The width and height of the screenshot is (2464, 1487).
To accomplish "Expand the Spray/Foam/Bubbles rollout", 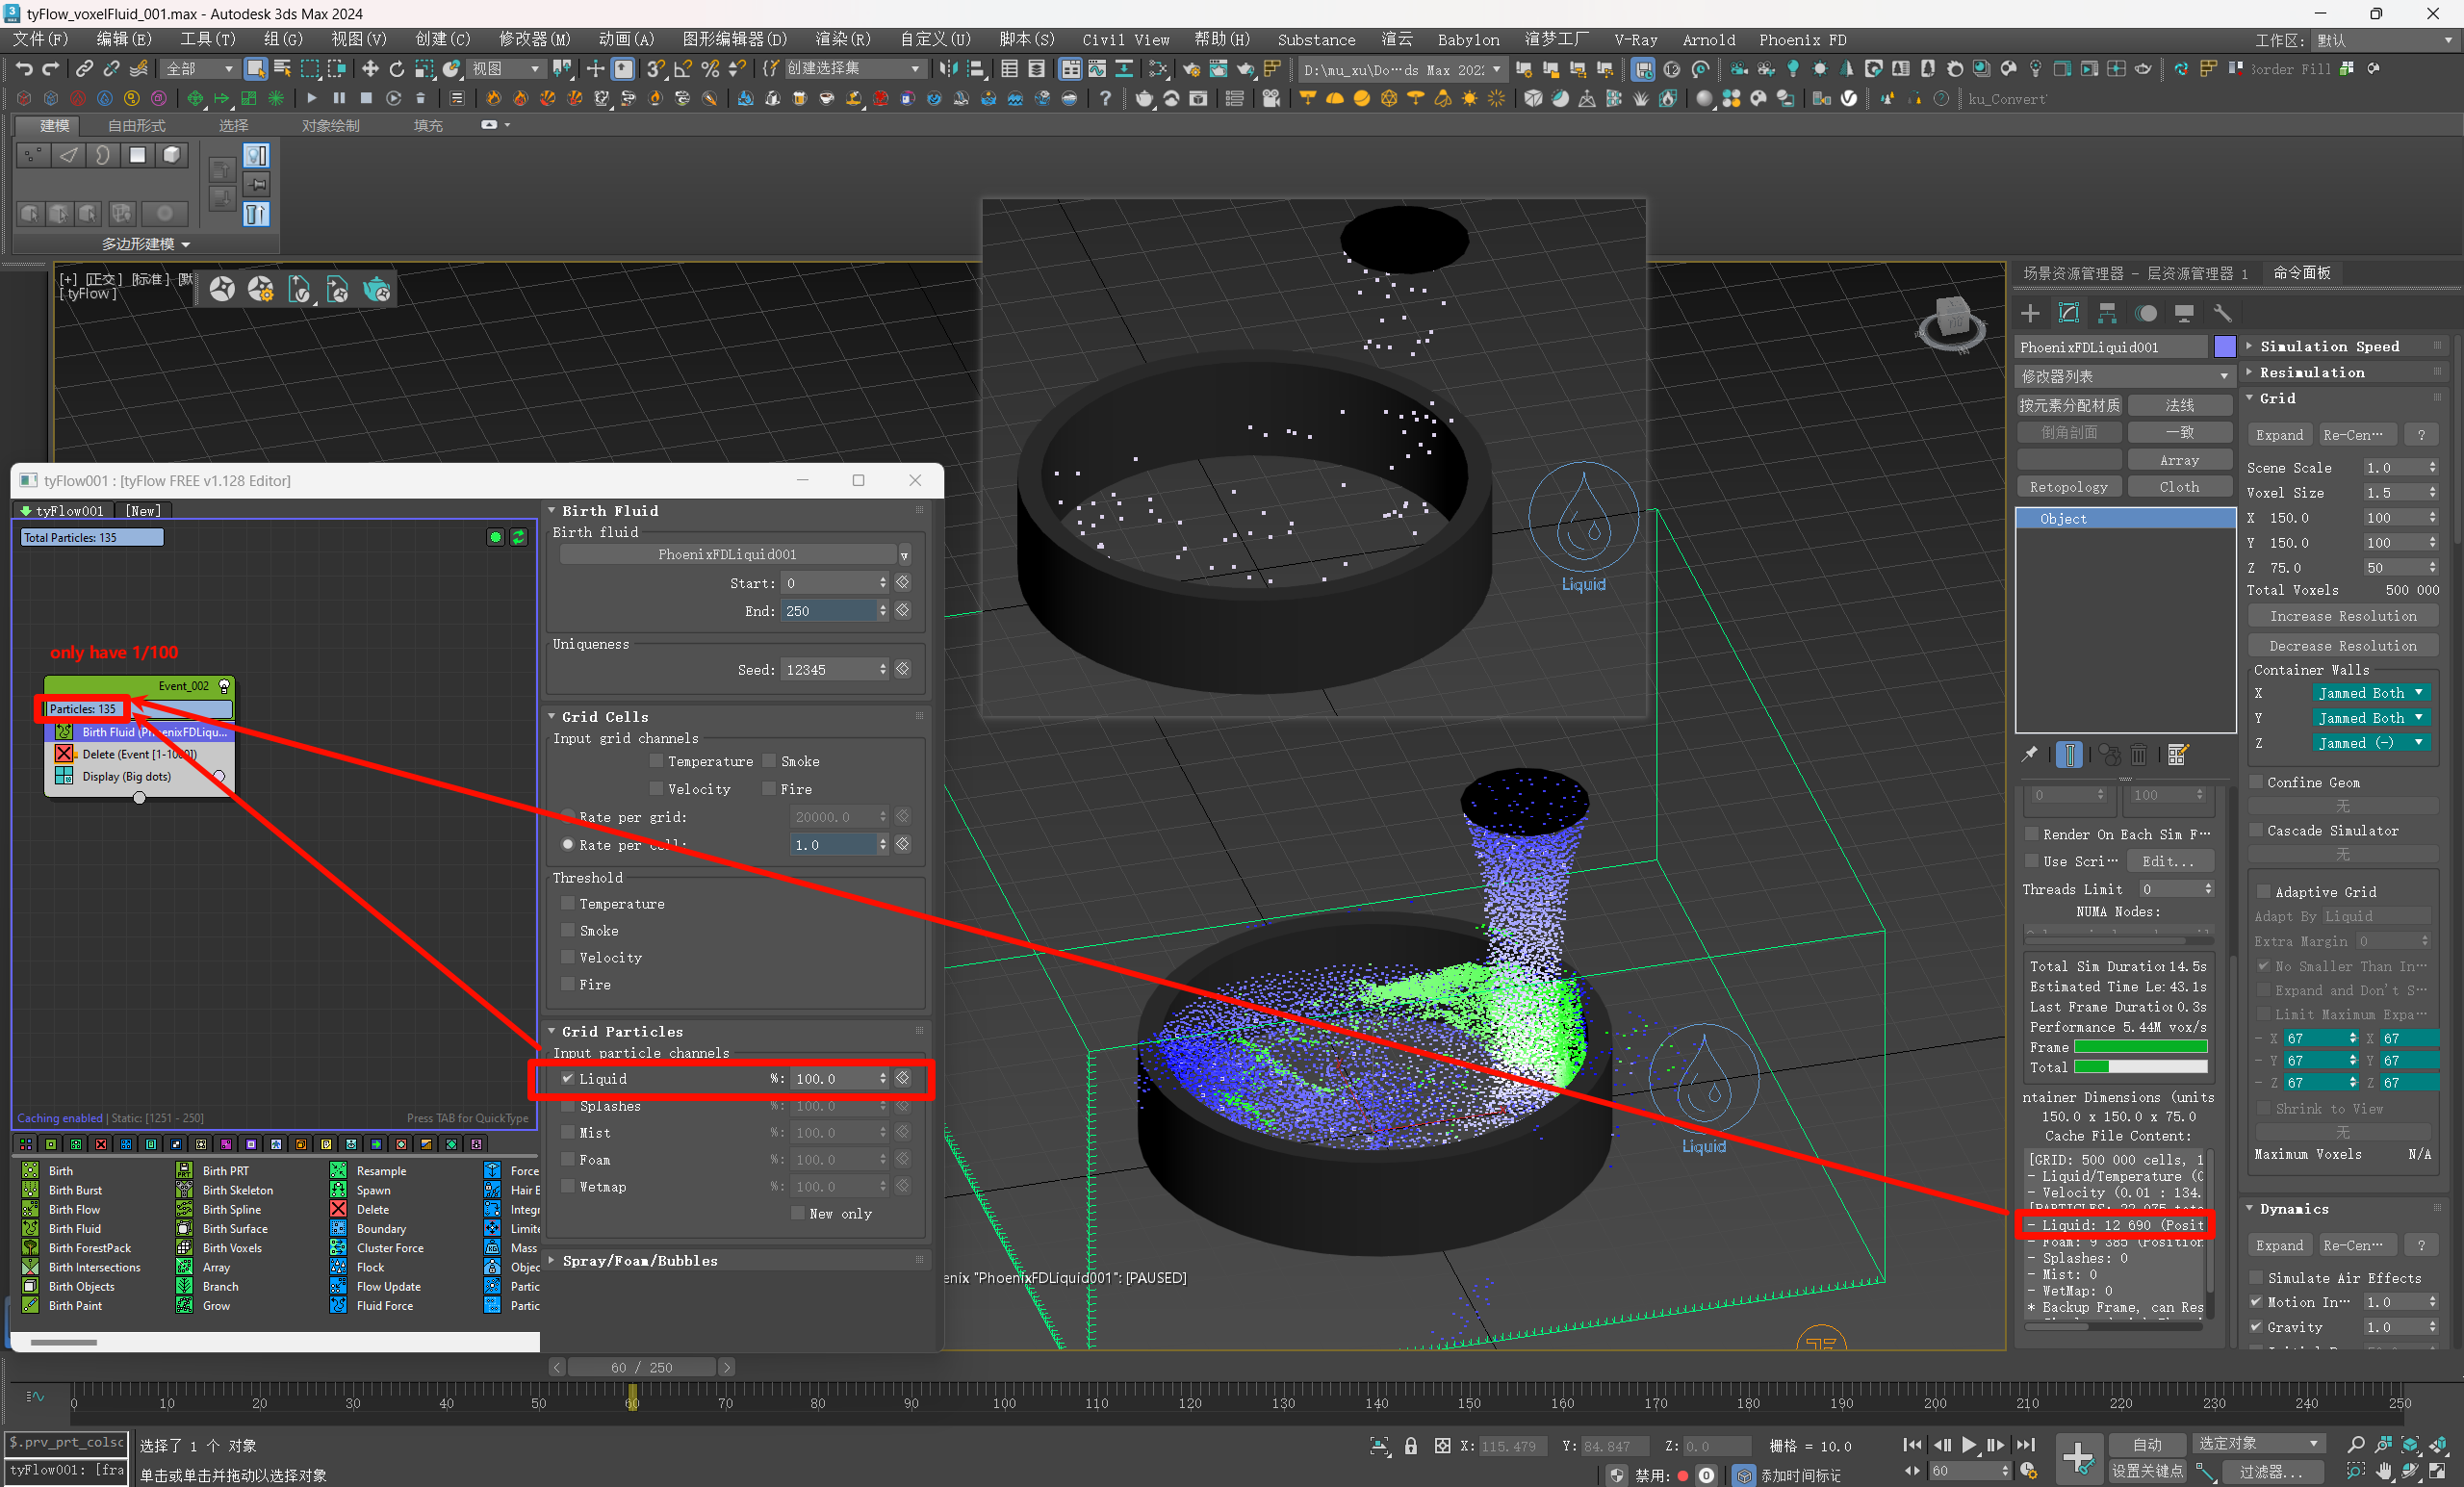I will (639, 1260).
